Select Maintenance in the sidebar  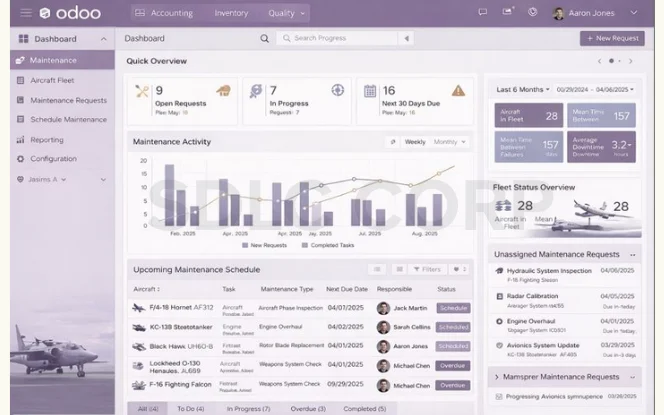62,60
